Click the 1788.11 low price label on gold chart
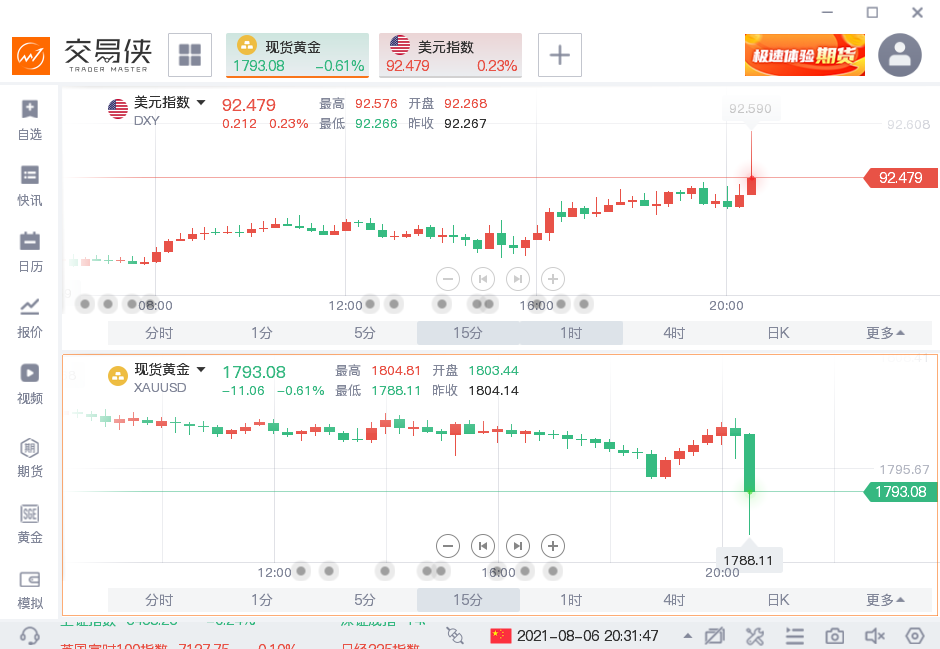The height and width of the screenshot is (649, 940). coord(748,560)
